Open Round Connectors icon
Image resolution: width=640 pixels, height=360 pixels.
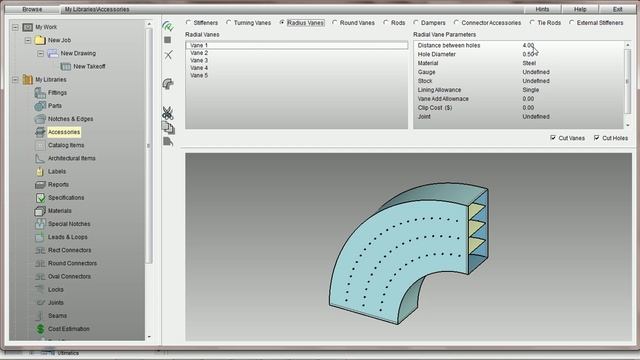coord(40,263)
